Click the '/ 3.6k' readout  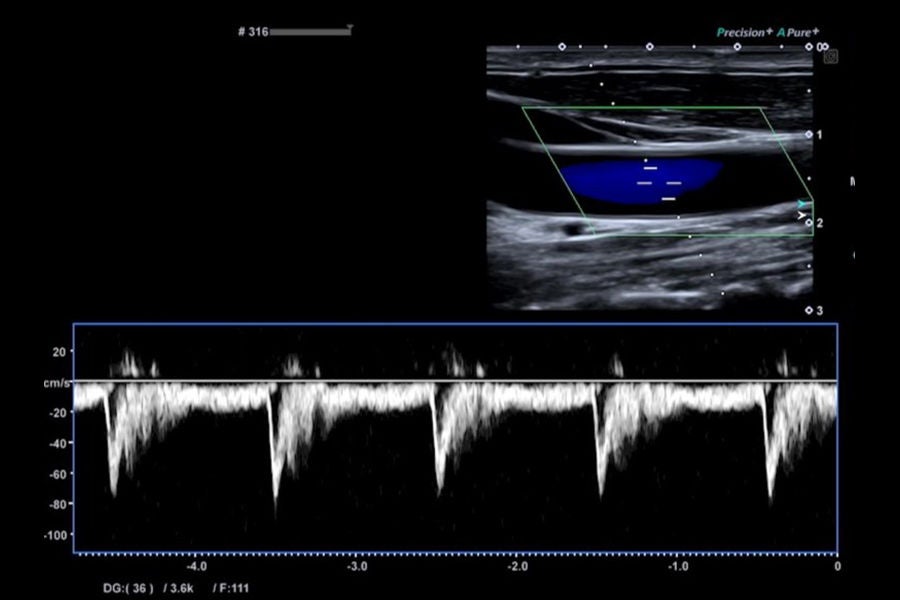tap(179, 589)
